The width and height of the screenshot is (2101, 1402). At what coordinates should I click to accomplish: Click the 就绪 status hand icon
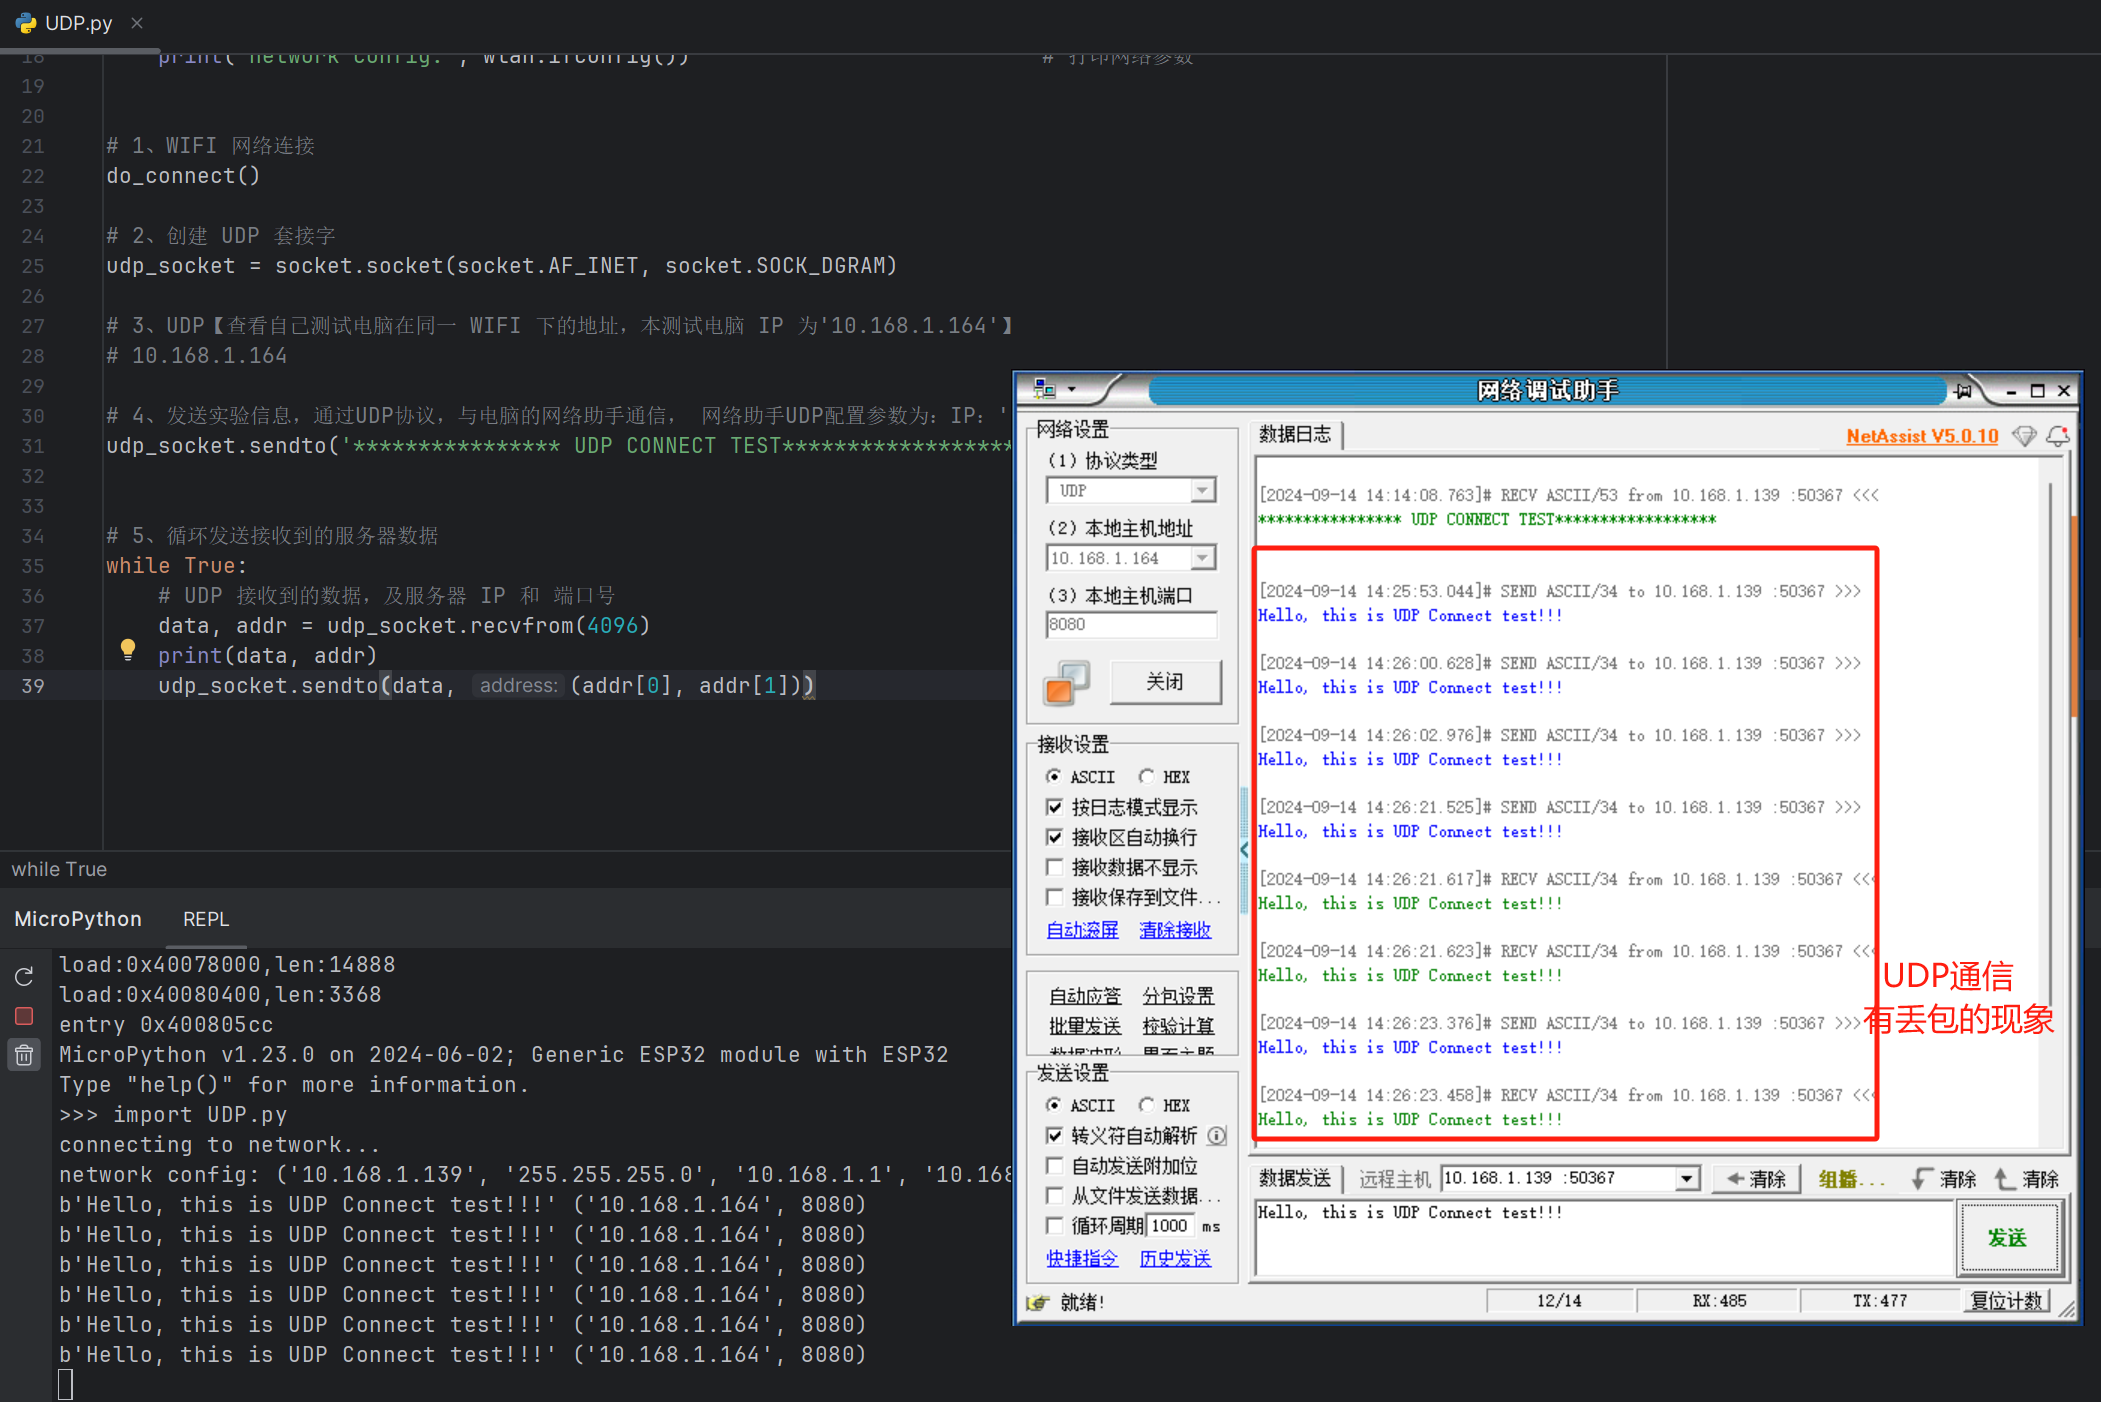click(x=1038, y=1302)
